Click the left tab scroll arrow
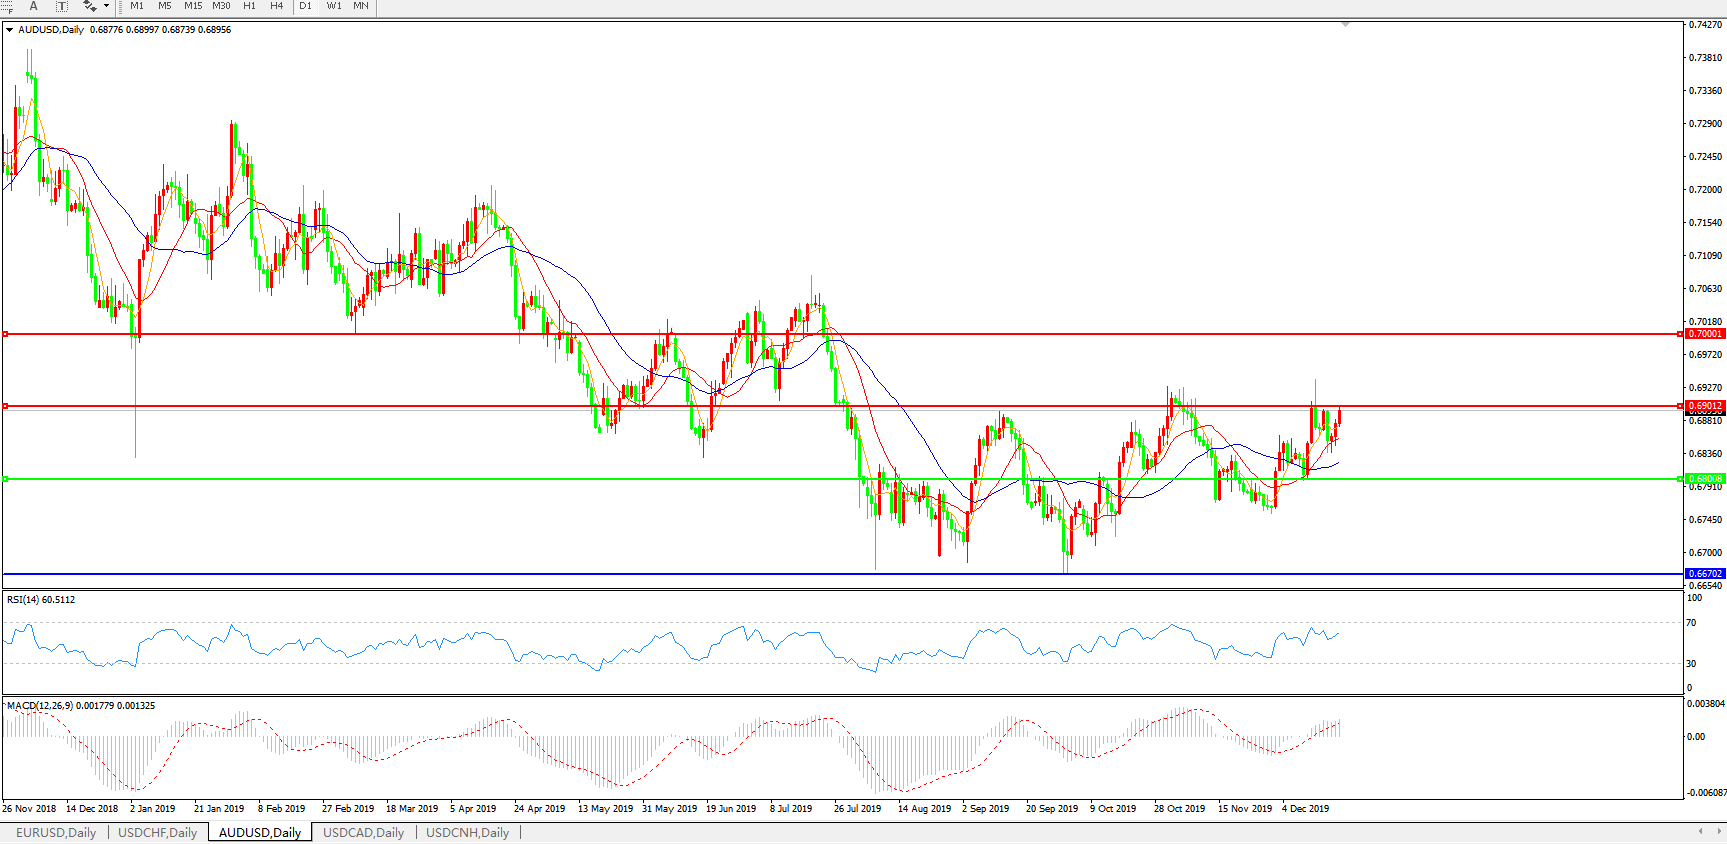The width and height of the screenshot is (1727, 844). pyautogui.click(x=1700, y=831)
